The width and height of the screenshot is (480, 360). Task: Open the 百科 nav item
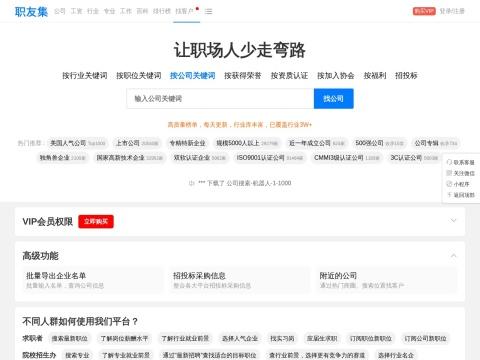(x=142, y=11)
